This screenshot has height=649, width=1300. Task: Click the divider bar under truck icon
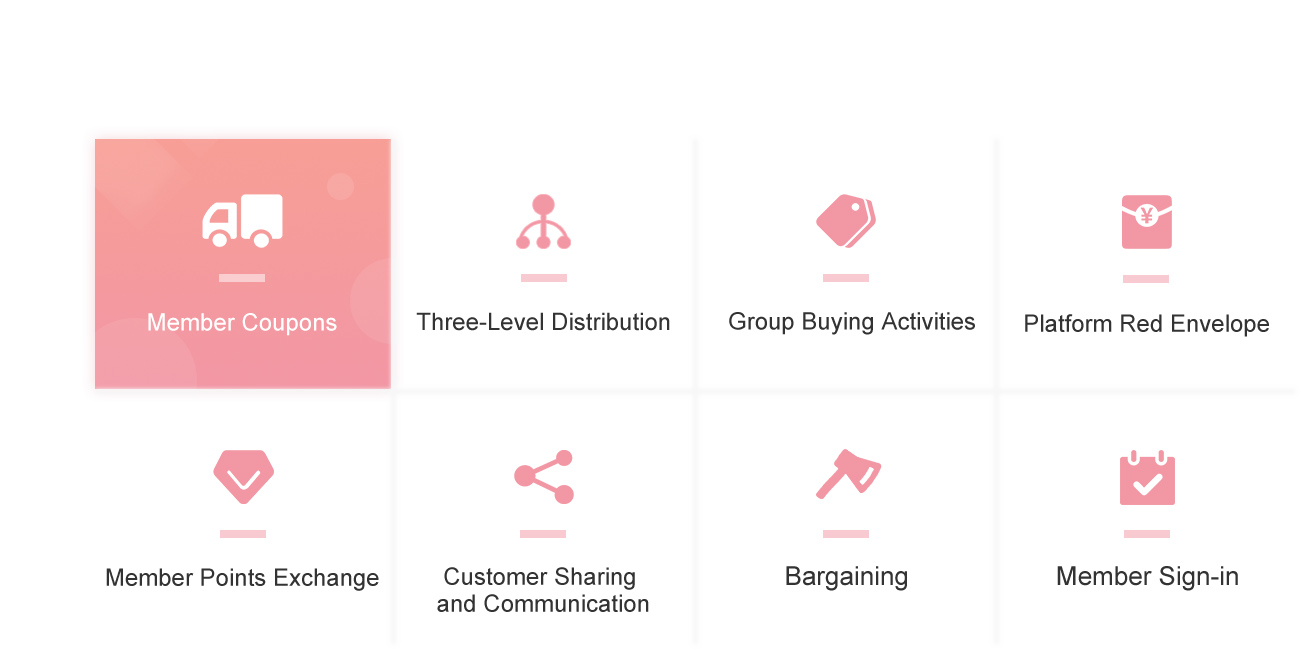tap(242, 278)
